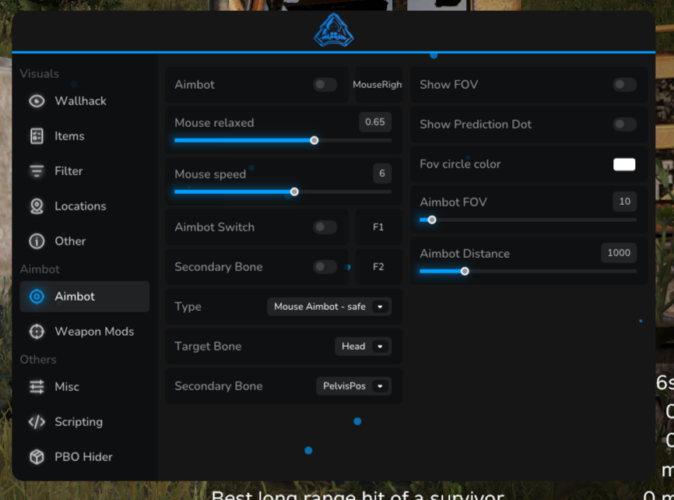Click the Filter icon in the sidebar
This screenshot has height=500, width=674.
(37, 171)
